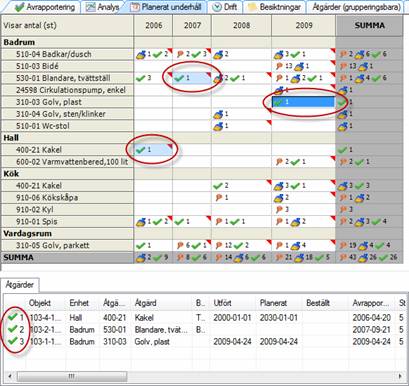Click the checkmark icon on action row 3
Screen dimensions: 409x386
coord(12,341)
